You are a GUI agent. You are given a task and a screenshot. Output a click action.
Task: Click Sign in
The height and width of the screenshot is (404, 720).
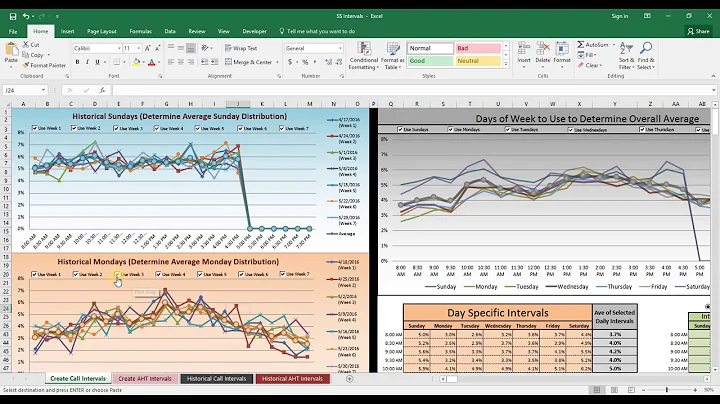coord(619,16)
